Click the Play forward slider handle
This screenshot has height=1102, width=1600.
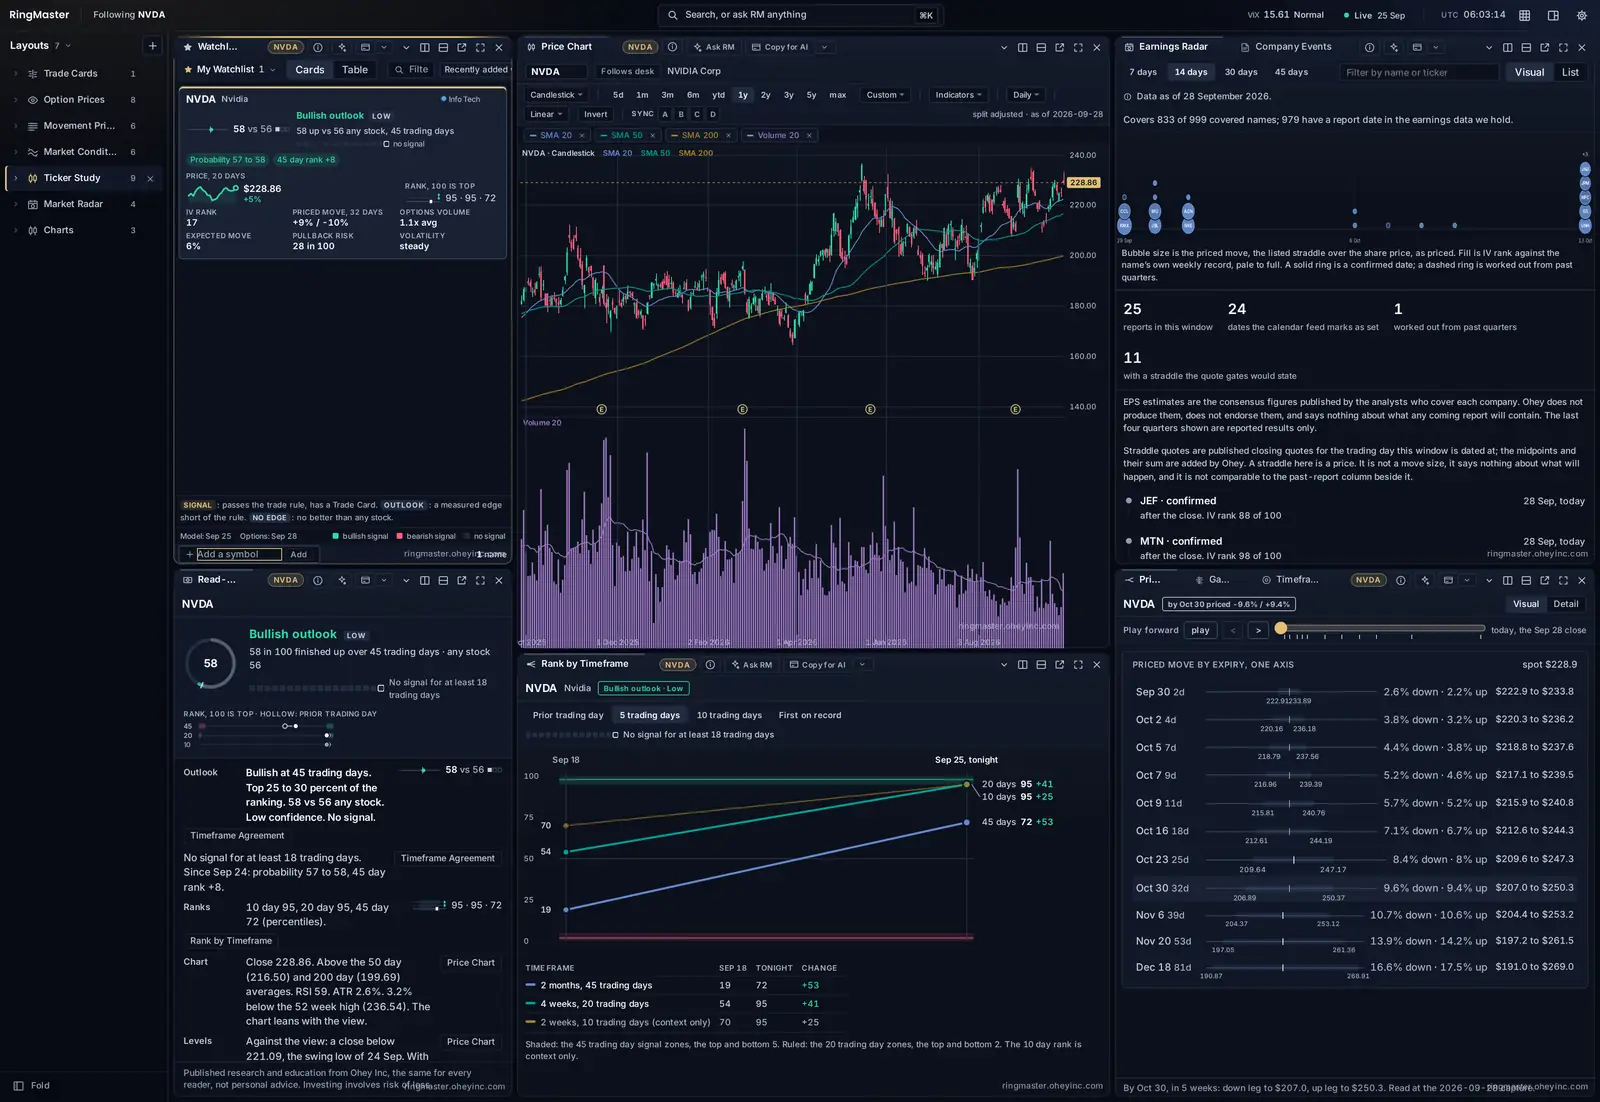pyautogui.click(x=1281, y=628)
